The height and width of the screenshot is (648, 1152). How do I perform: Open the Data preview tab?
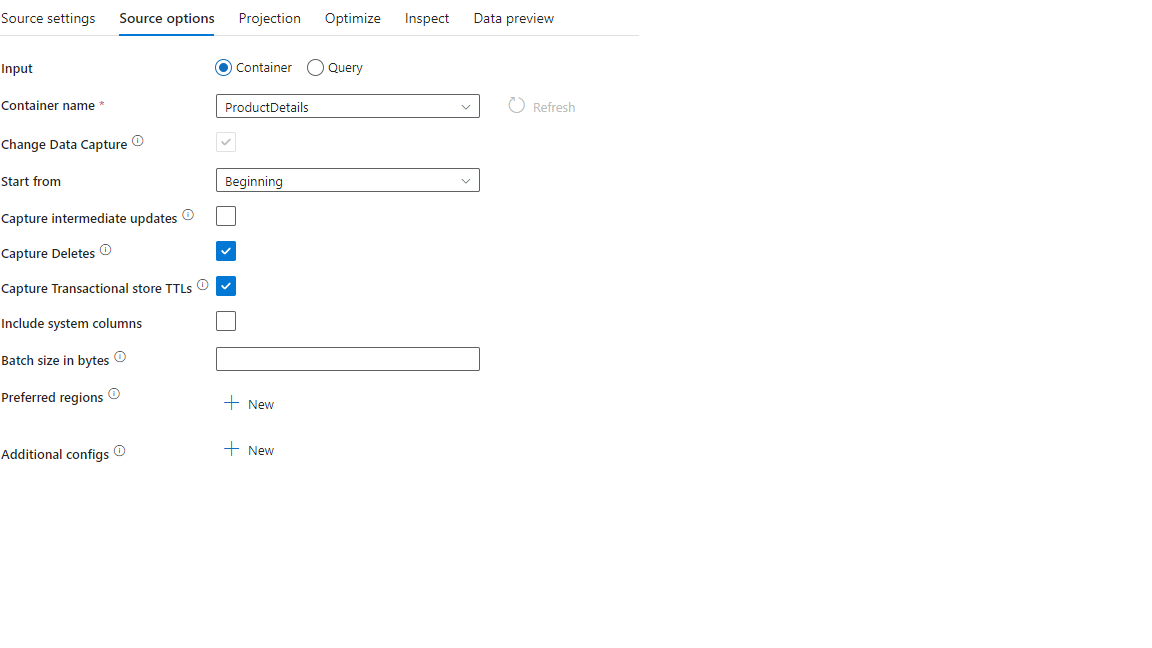513,18
